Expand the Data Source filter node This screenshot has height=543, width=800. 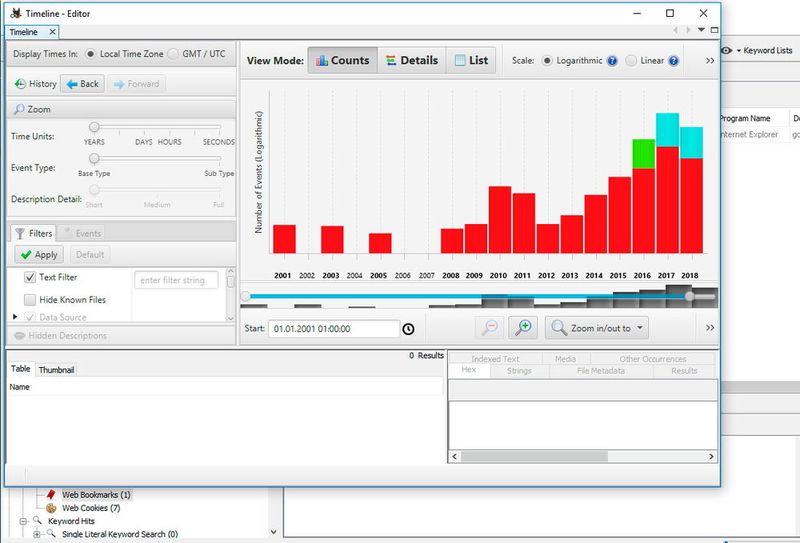(15, 317)
